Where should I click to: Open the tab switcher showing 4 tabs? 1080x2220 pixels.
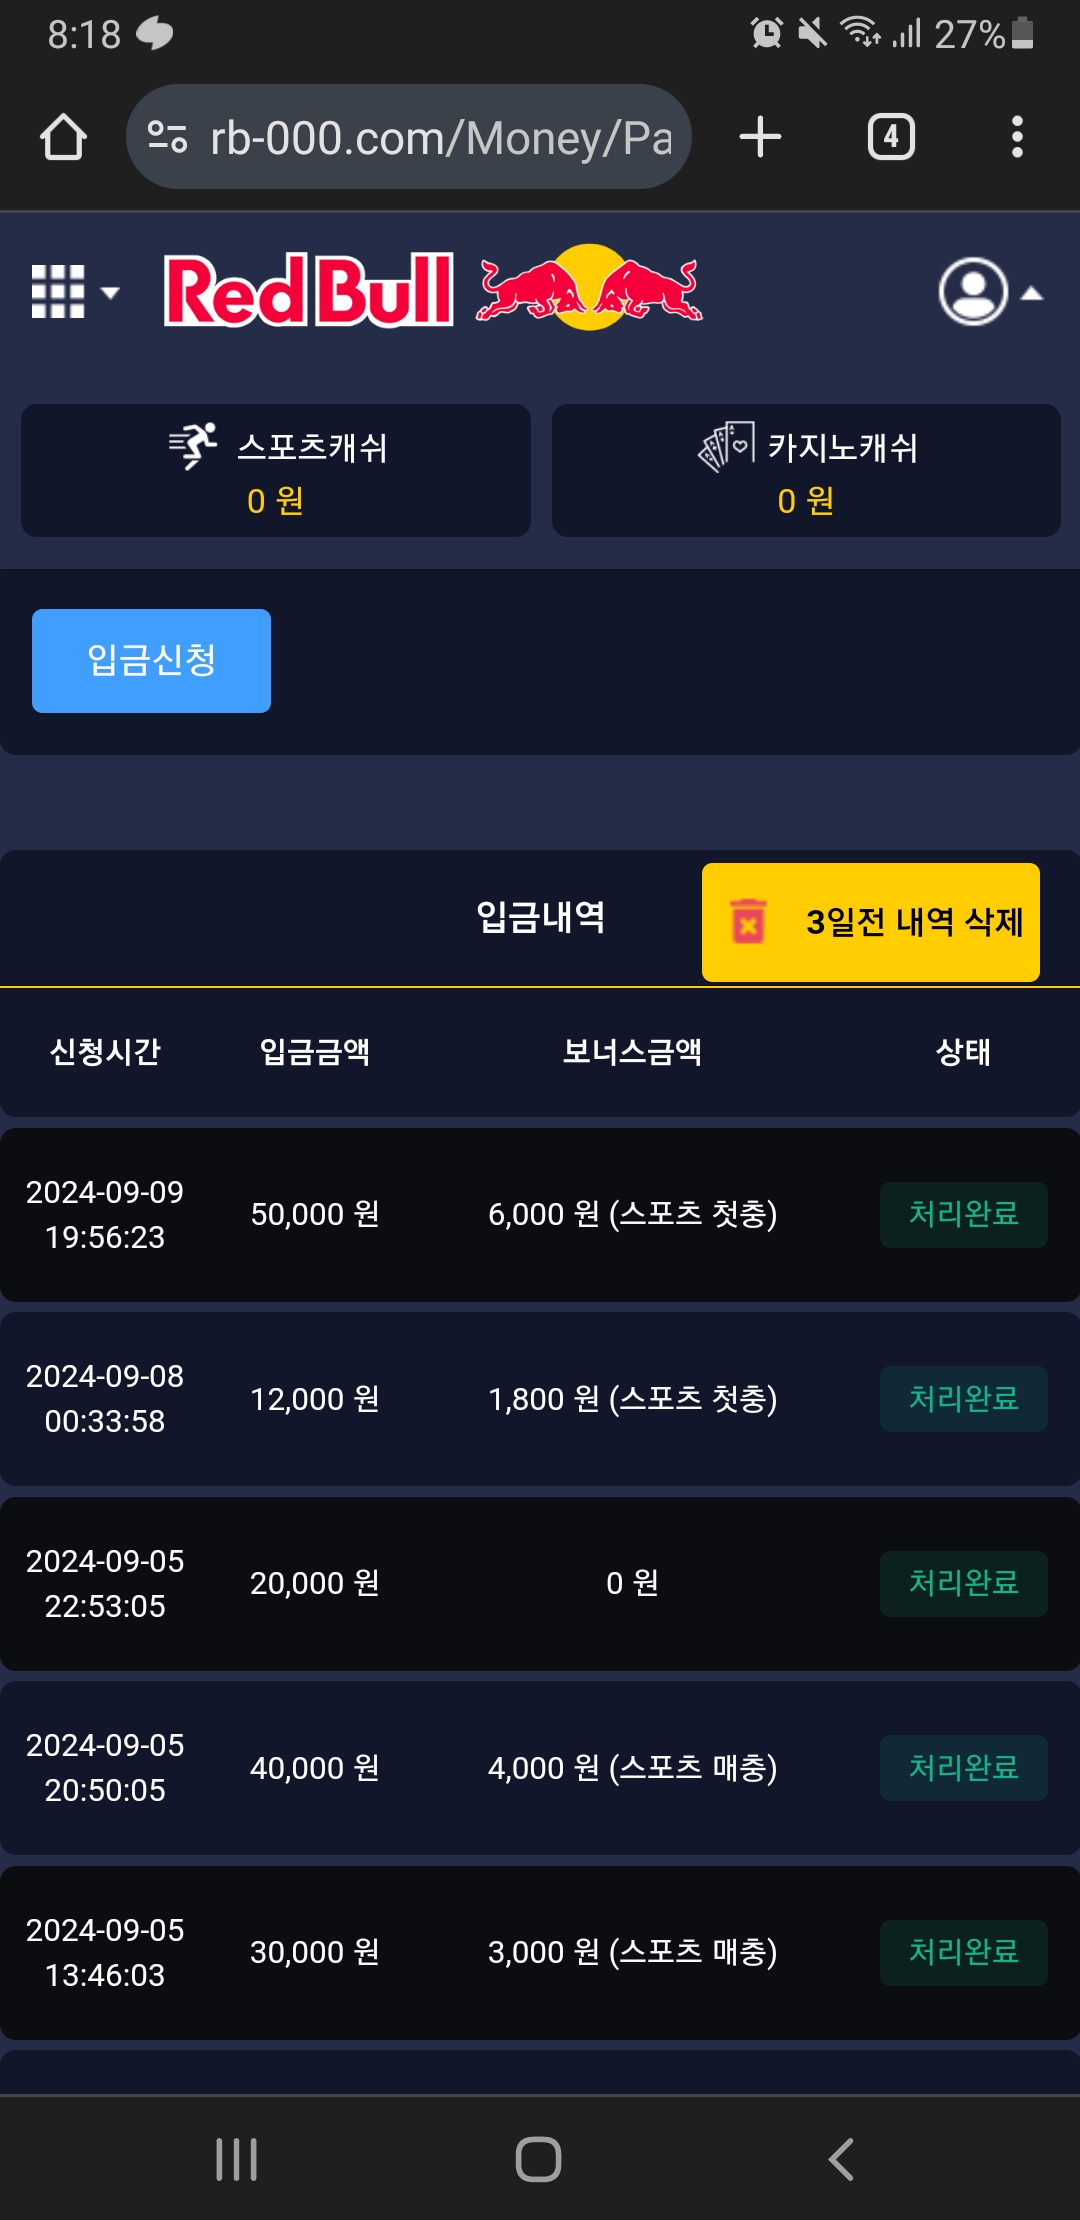[891, 137]
